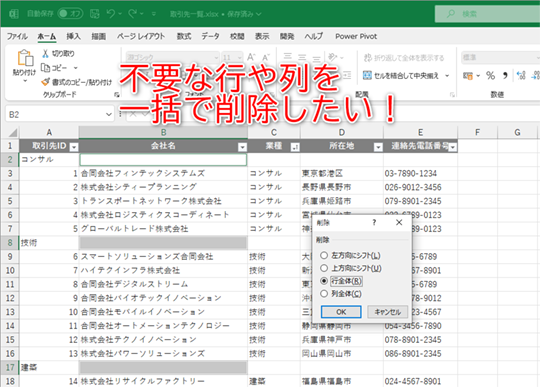Open the Name Box dropdown arrow

(109, 114)
